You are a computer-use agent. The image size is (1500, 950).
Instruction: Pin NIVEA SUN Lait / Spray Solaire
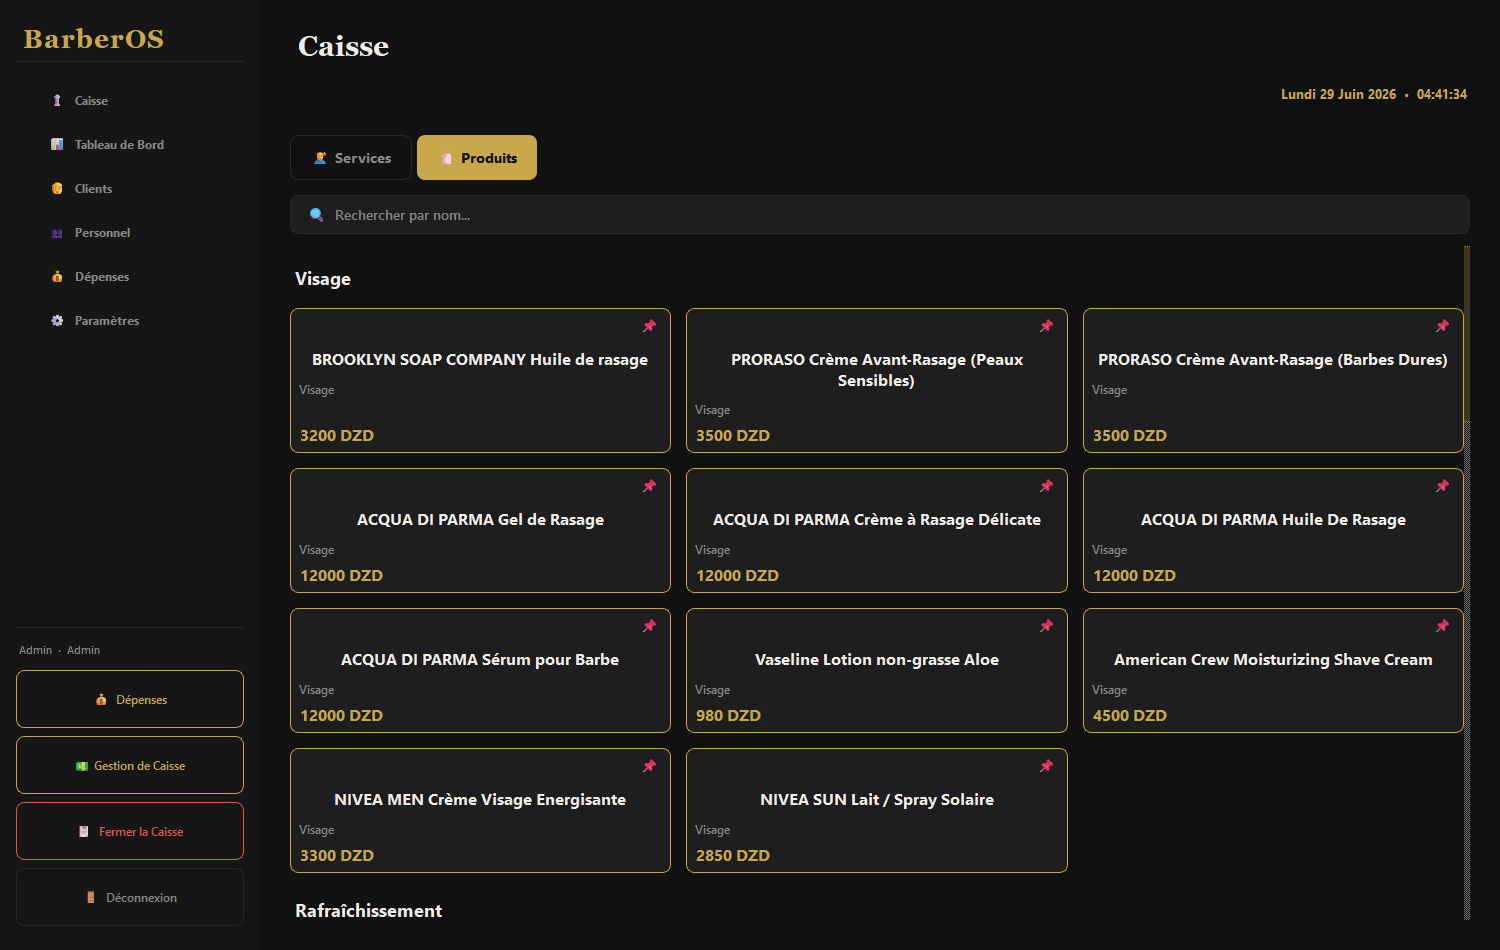coord(1046,766)
